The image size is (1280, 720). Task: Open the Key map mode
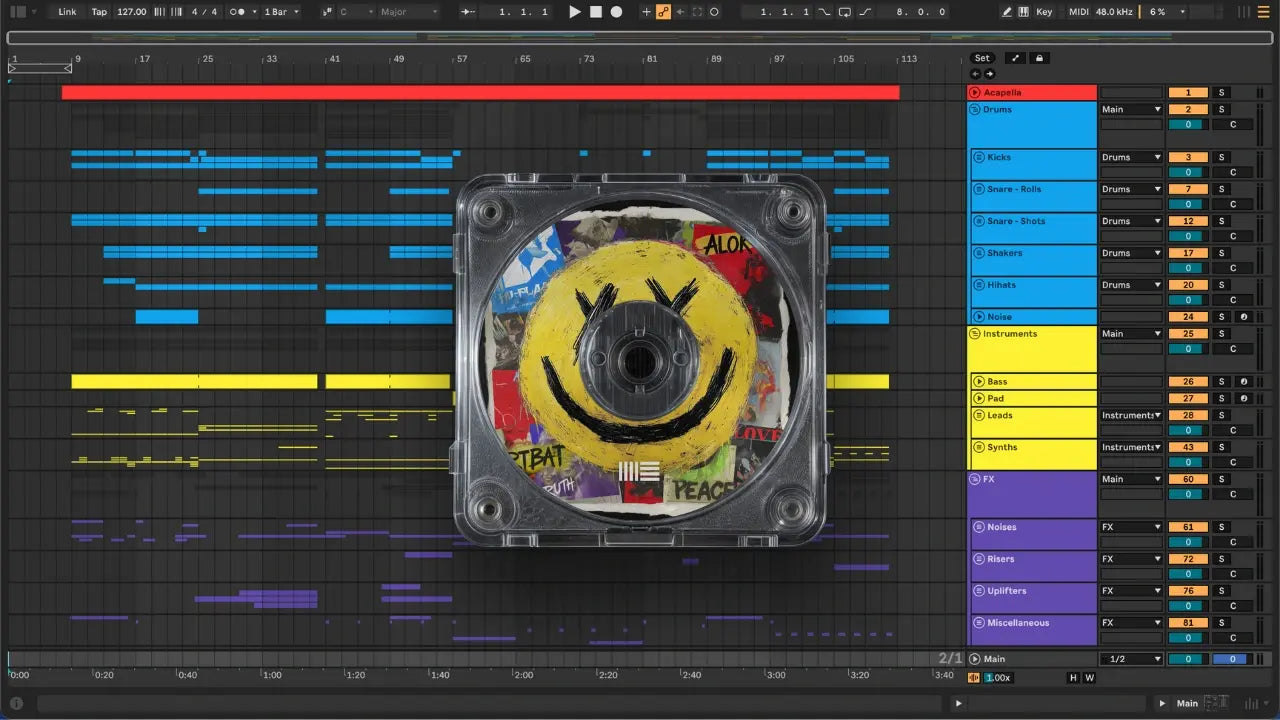[x=1044, y=12]
